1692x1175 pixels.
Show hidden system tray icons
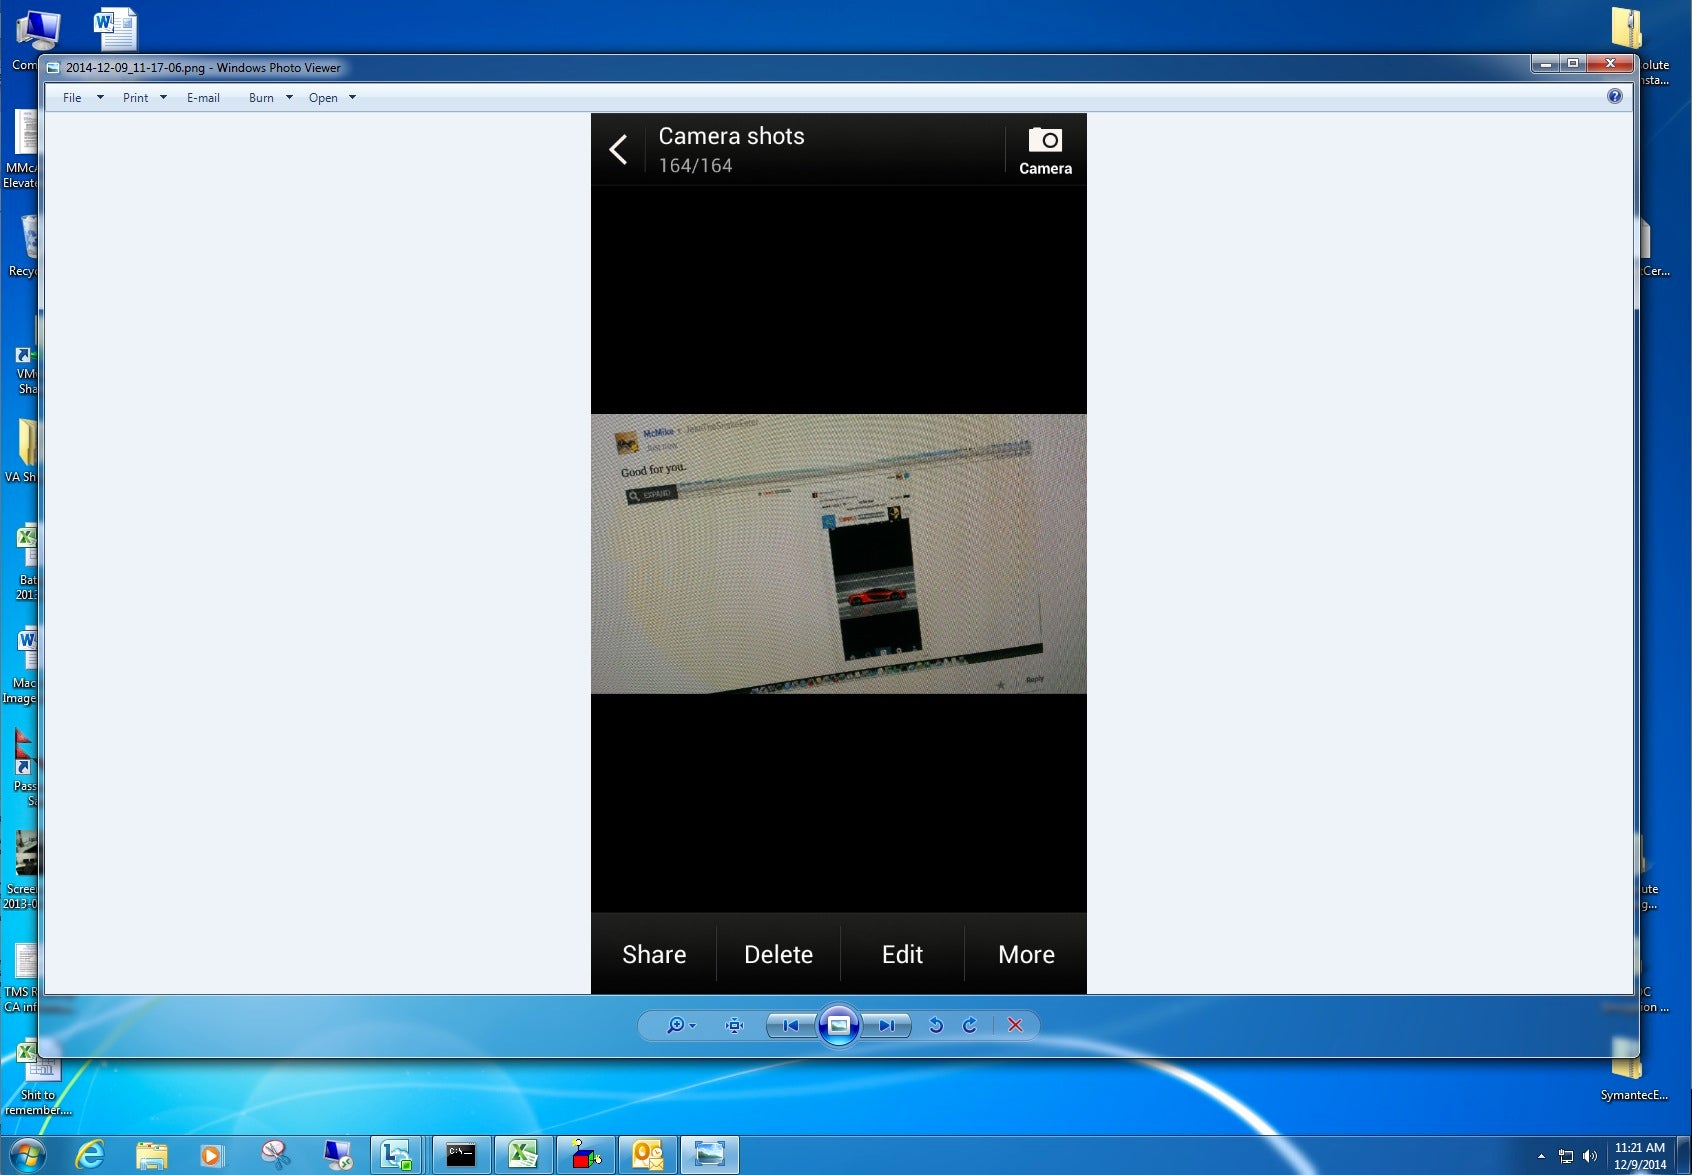pos(1541,1156)
